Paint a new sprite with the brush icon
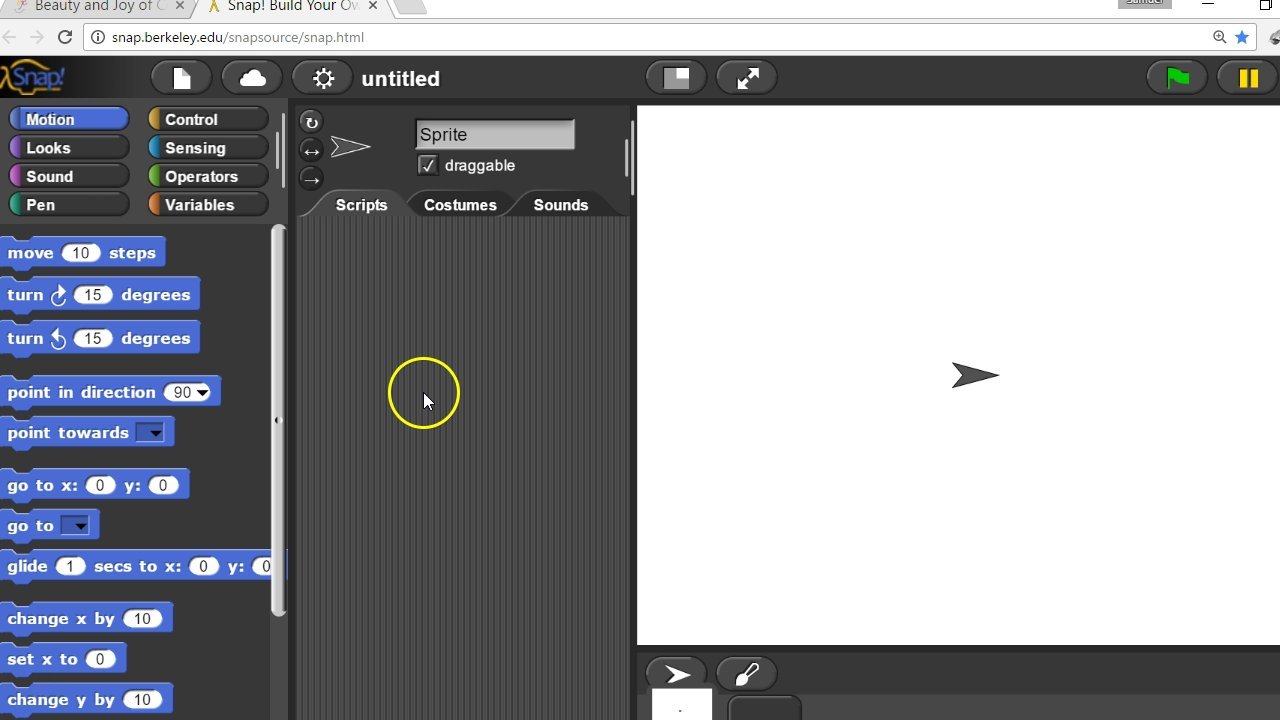This screenshot has width=1280, height=720. tap(747, 673)
